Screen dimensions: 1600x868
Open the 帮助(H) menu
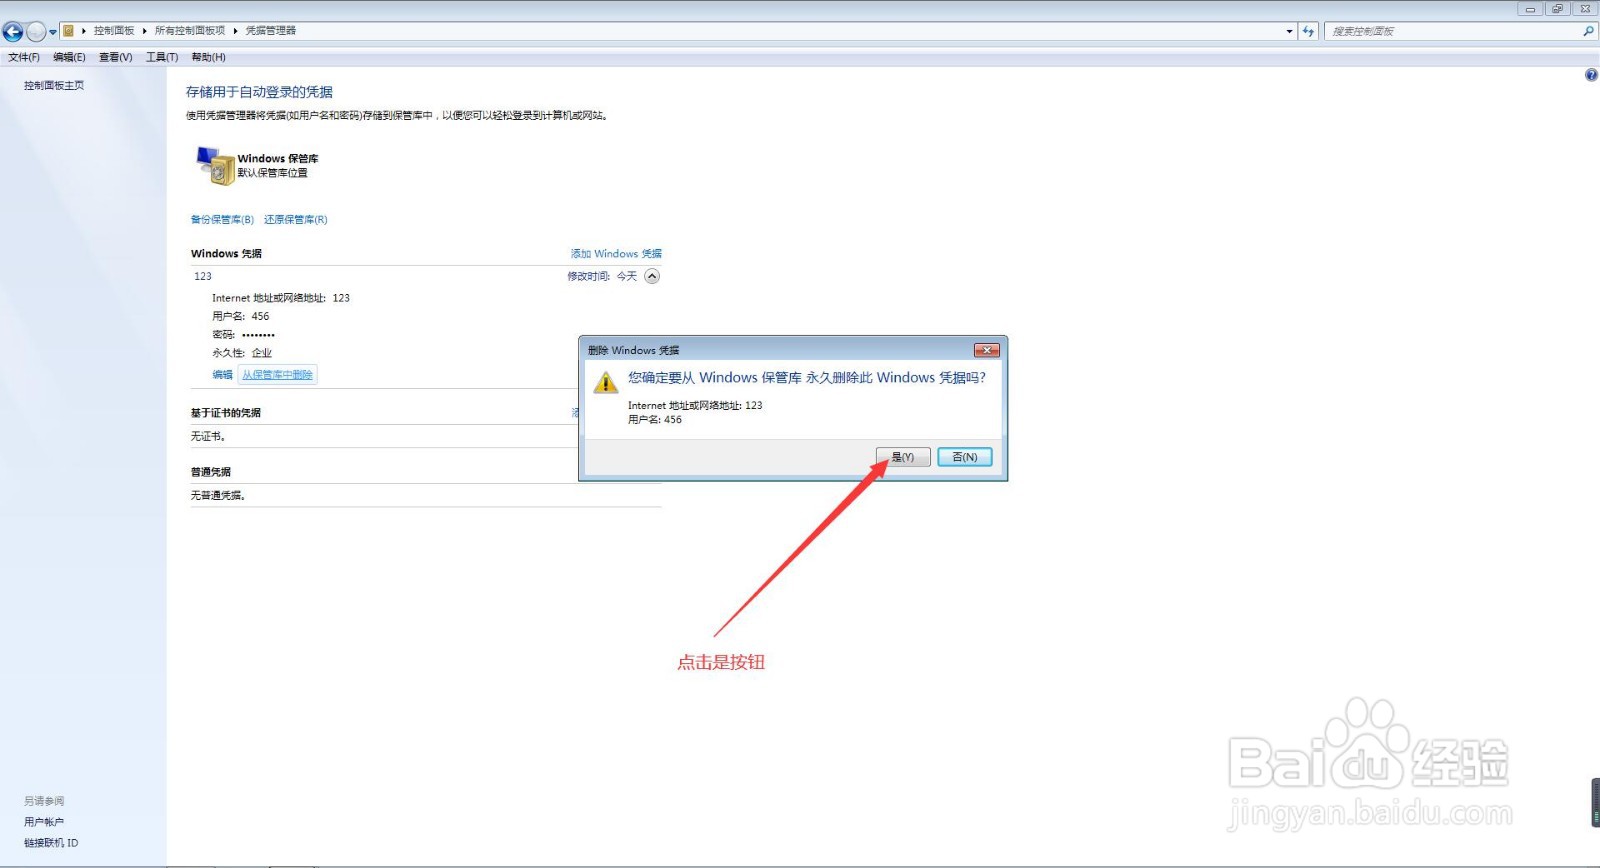(x=209, y=57)
